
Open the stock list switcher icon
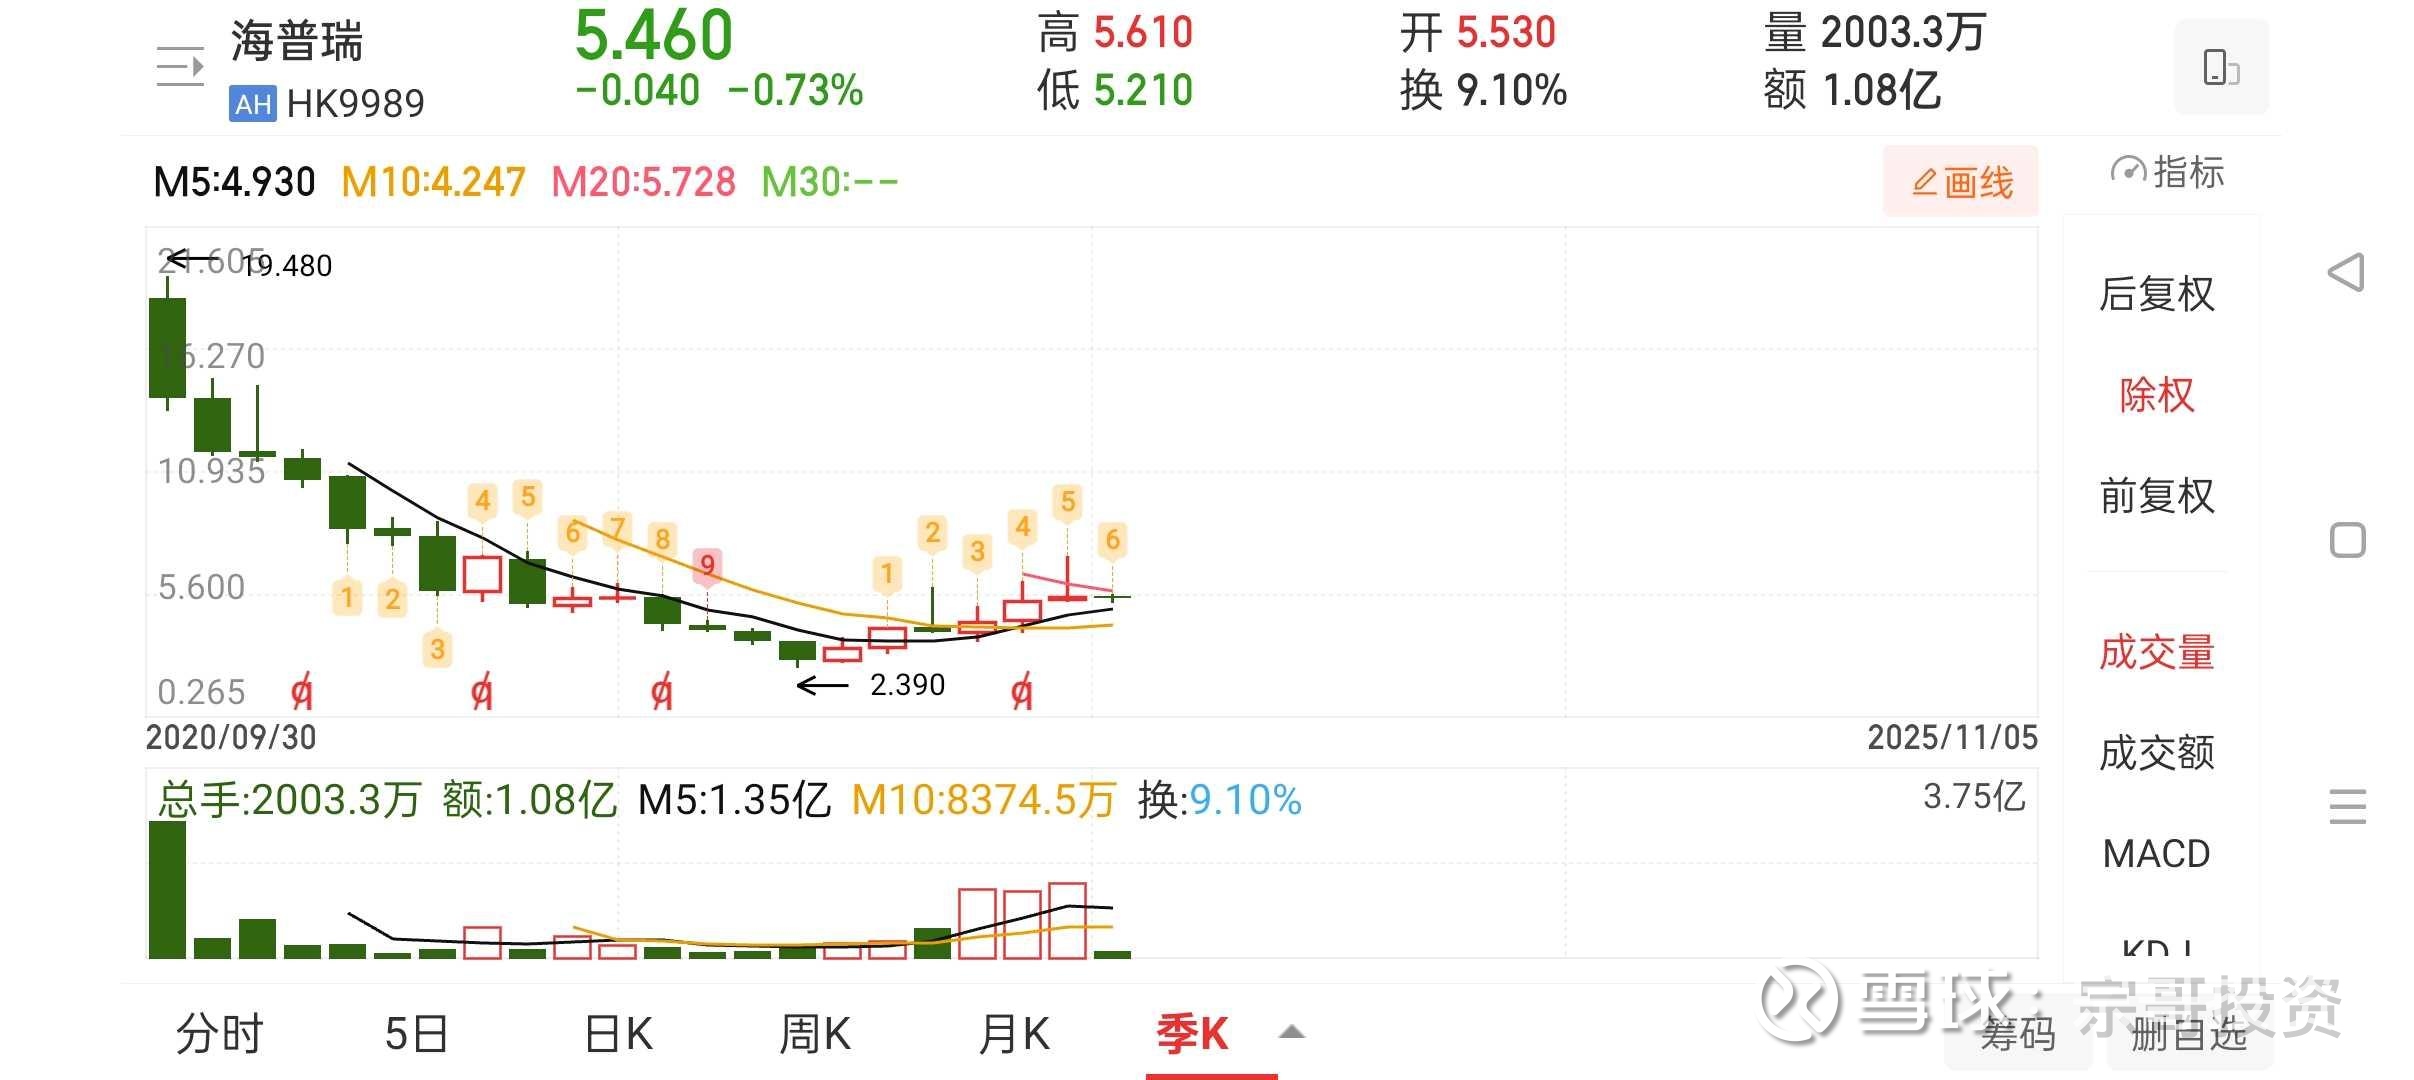pyautogui.click(x=181, y=67)
